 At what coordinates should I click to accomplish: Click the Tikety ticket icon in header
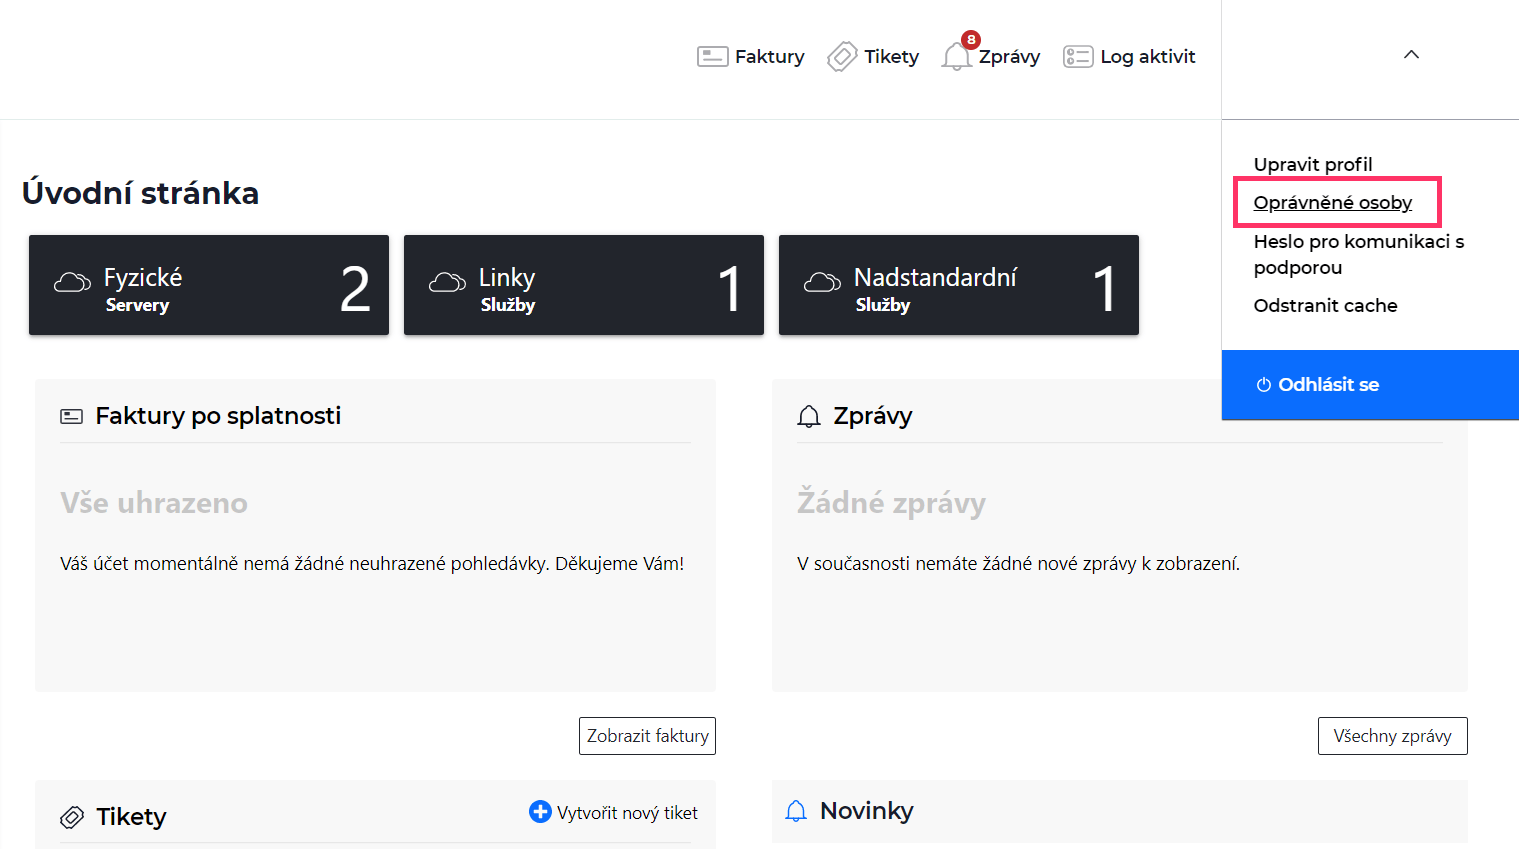tap(842, 57)
